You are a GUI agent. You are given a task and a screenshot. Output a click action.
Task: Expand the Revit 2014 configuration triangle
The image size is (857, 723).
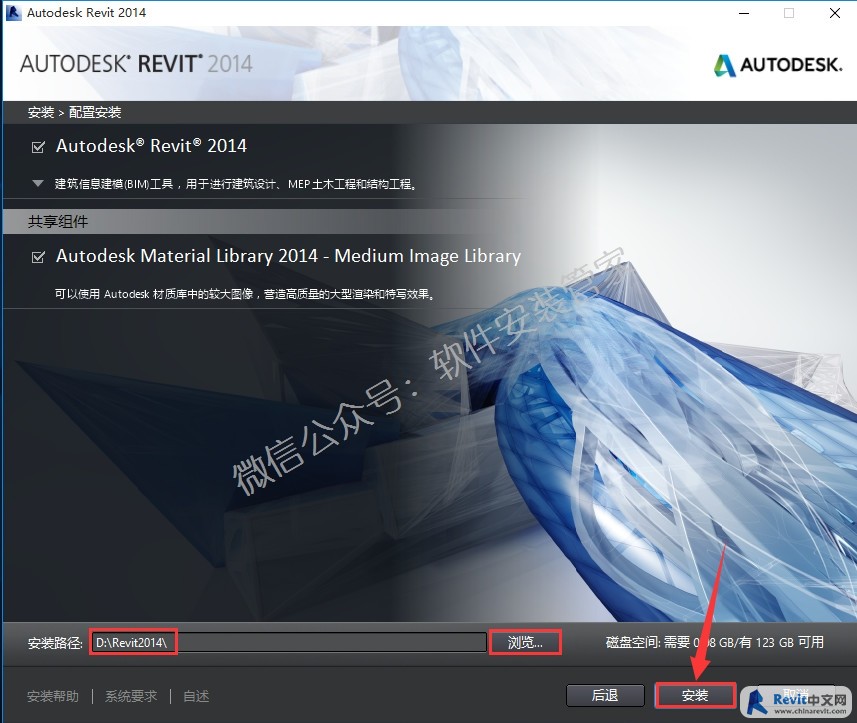pyautogui.click(x=38, y=184)
